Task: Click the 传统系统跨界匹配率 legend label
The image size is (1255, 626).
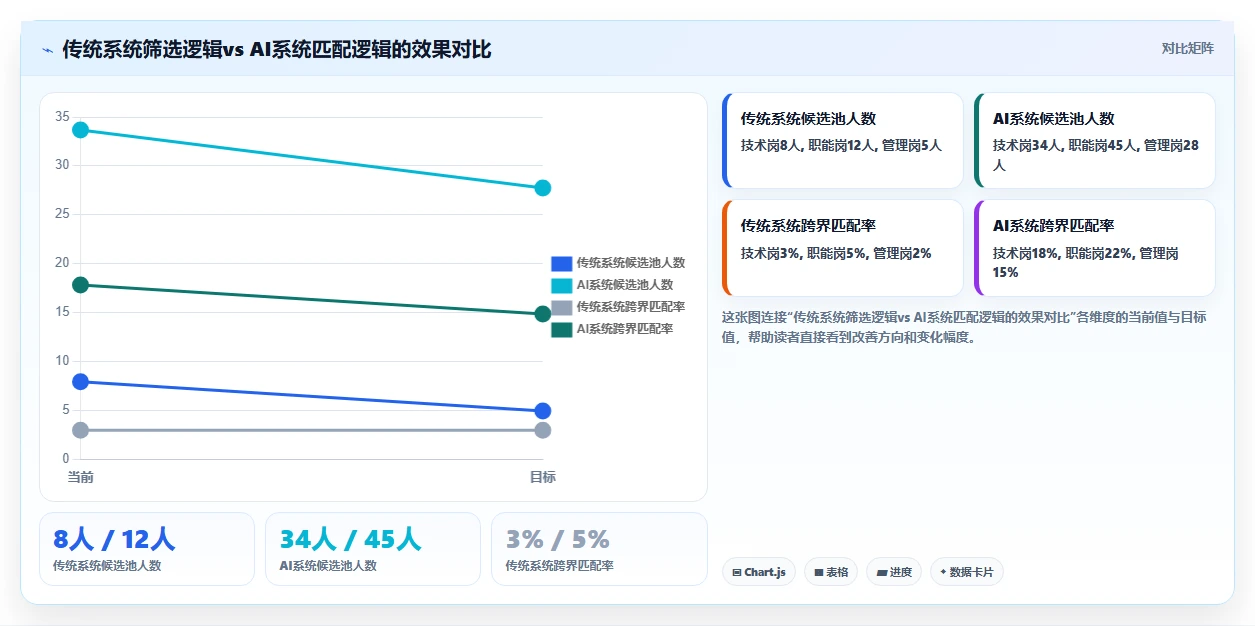Action: point(631,307)
